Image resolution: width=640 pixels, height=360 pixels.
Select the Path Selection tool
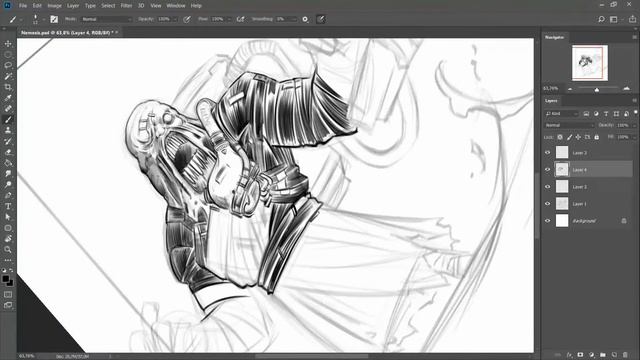(8, 217)
